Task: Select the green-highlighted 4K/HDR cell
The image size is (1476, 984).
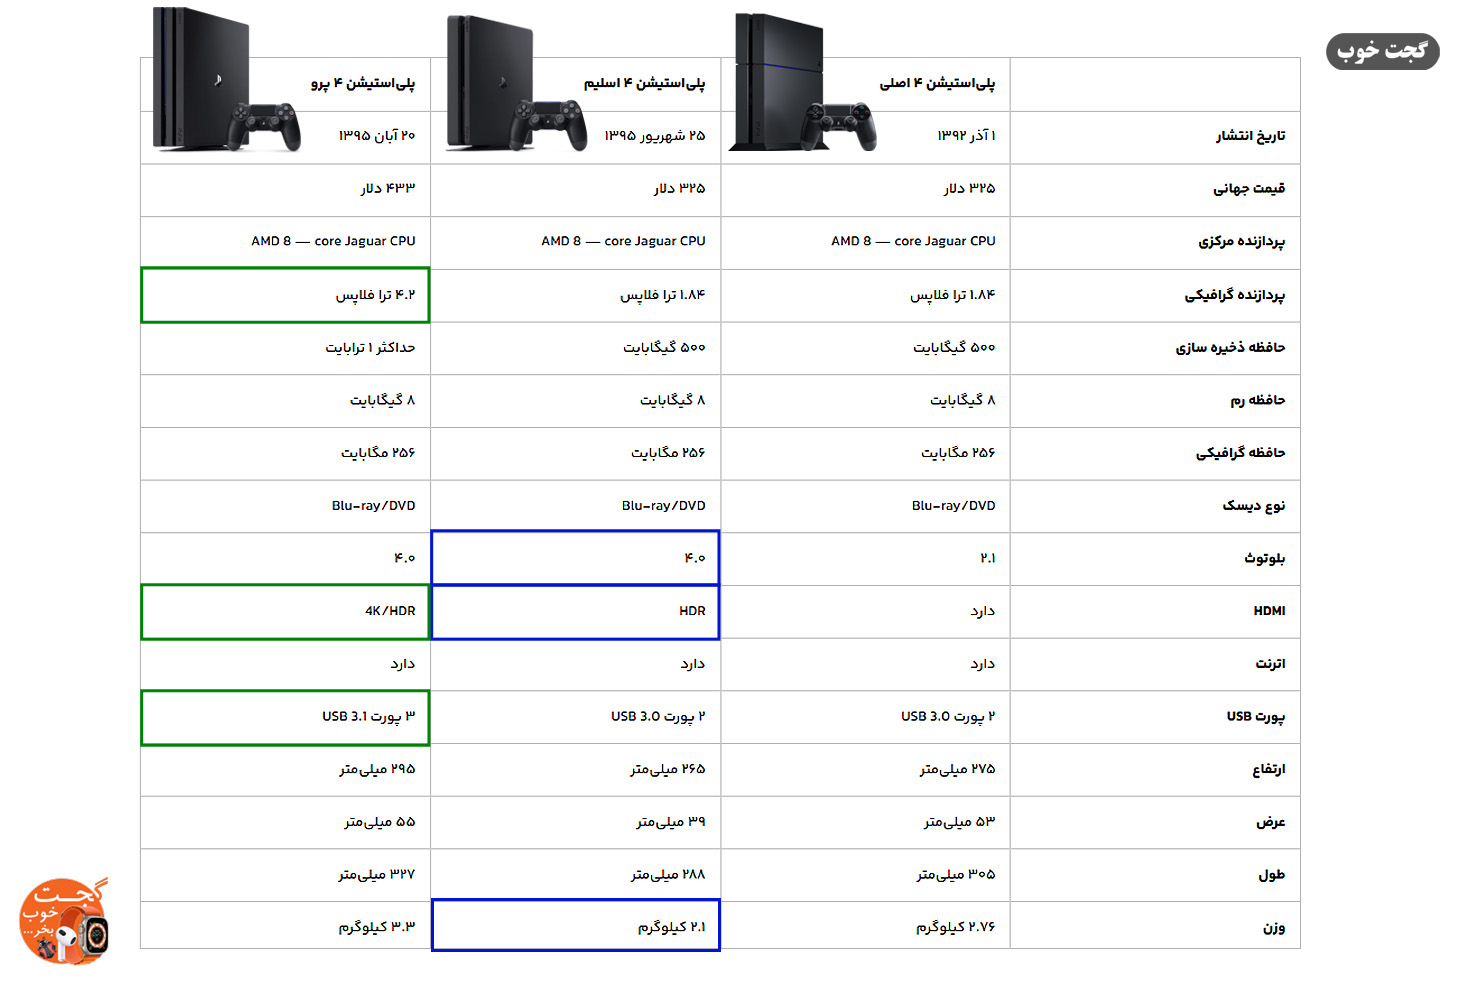Action: pos(285,611)
